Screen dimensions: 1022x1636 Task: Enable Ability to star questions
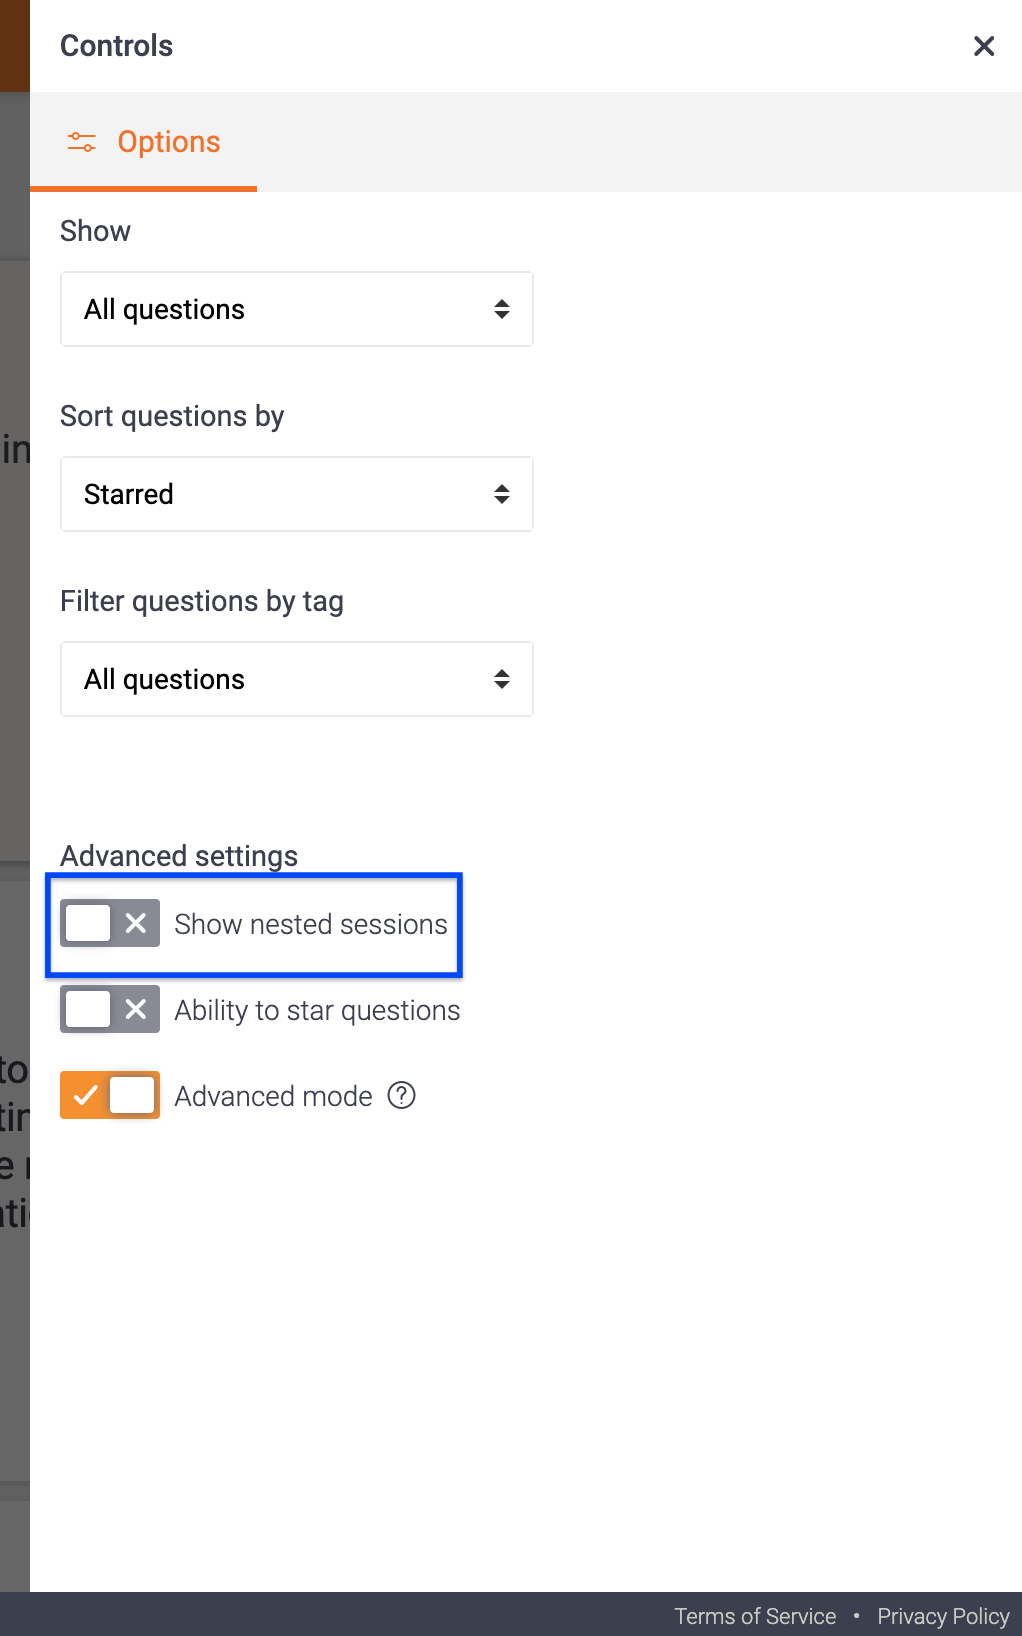pyautogui.click(x=110, y=1009)
